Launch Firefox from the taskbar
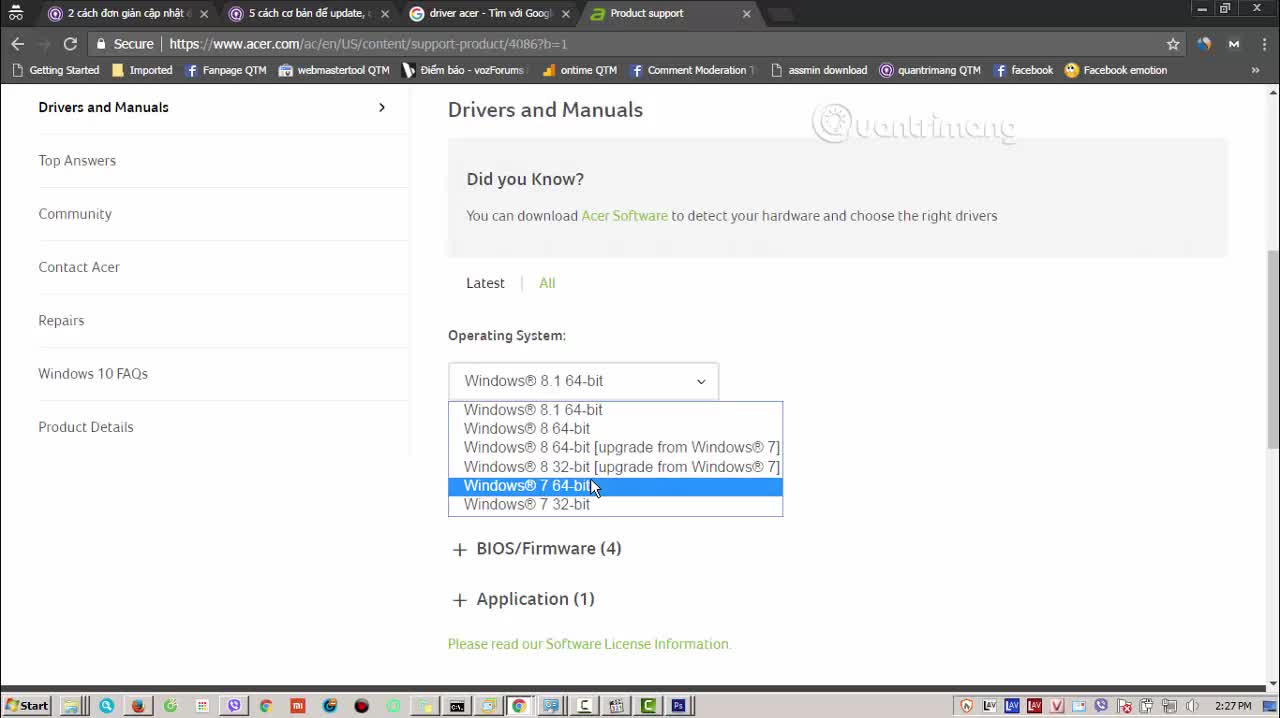1280x718 pixels. click(138, 705)
